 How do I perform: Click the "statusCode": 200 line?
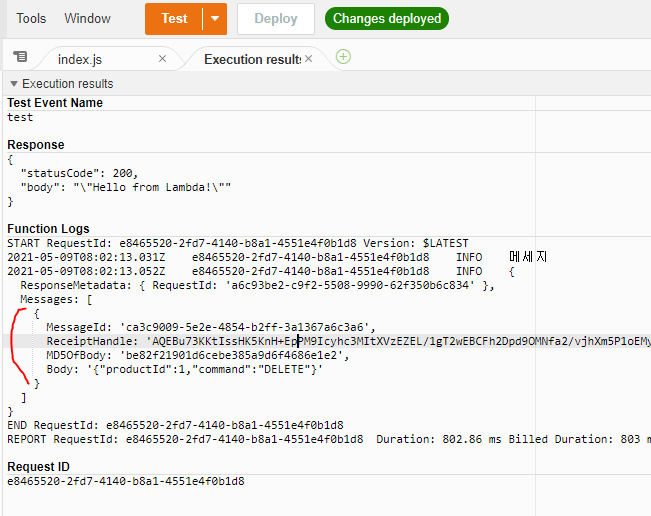(x=79, y=173)
